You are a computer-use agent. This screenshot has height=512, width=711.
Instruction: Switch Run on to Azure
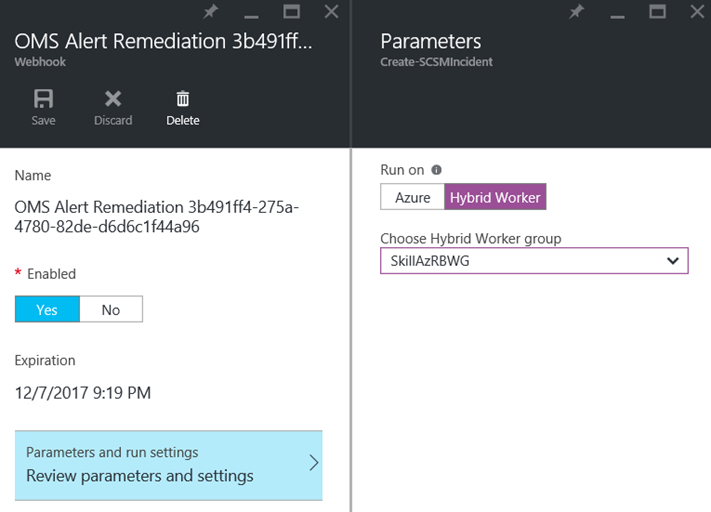pos(412,197)
